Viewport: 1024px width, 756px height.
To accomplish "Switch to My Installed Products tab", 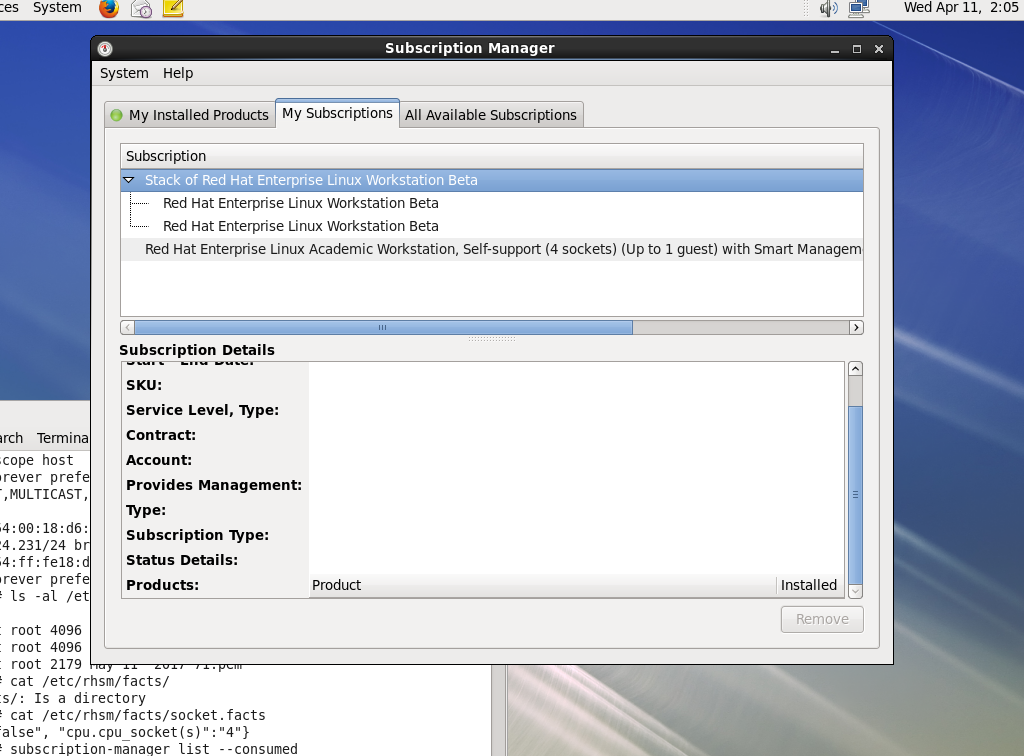I will coord(190,115).
